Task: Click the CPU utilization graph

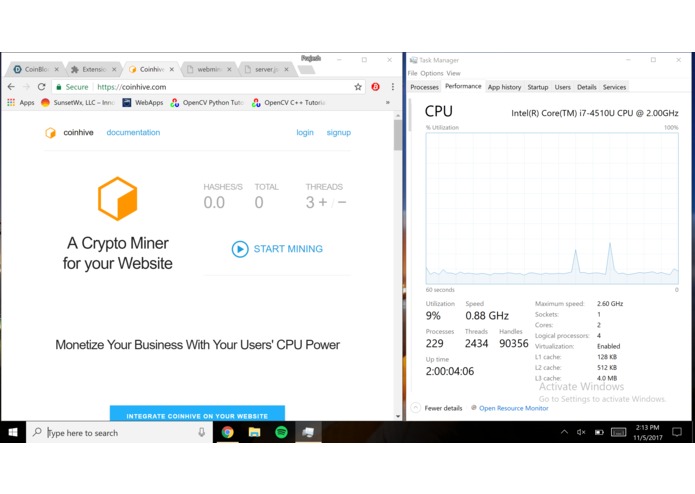Action: 552,208
